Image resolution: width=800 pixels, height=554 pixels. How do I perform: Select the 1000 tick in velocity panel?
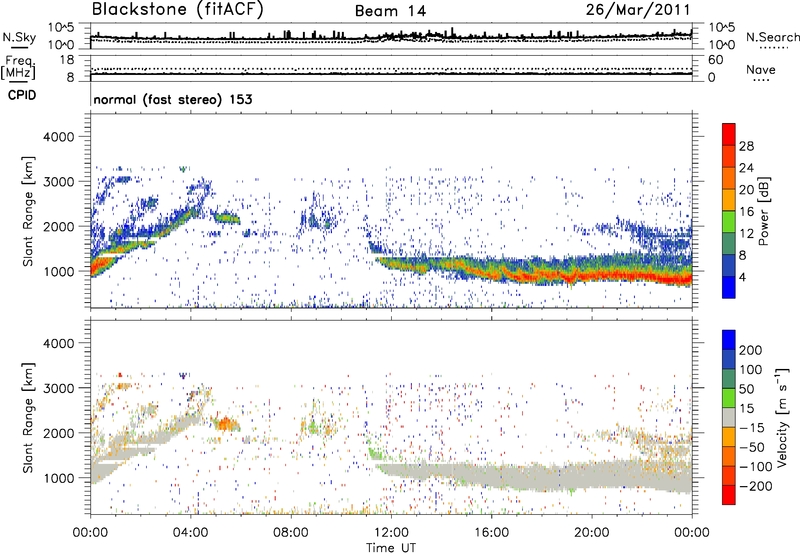click(59, 478)
